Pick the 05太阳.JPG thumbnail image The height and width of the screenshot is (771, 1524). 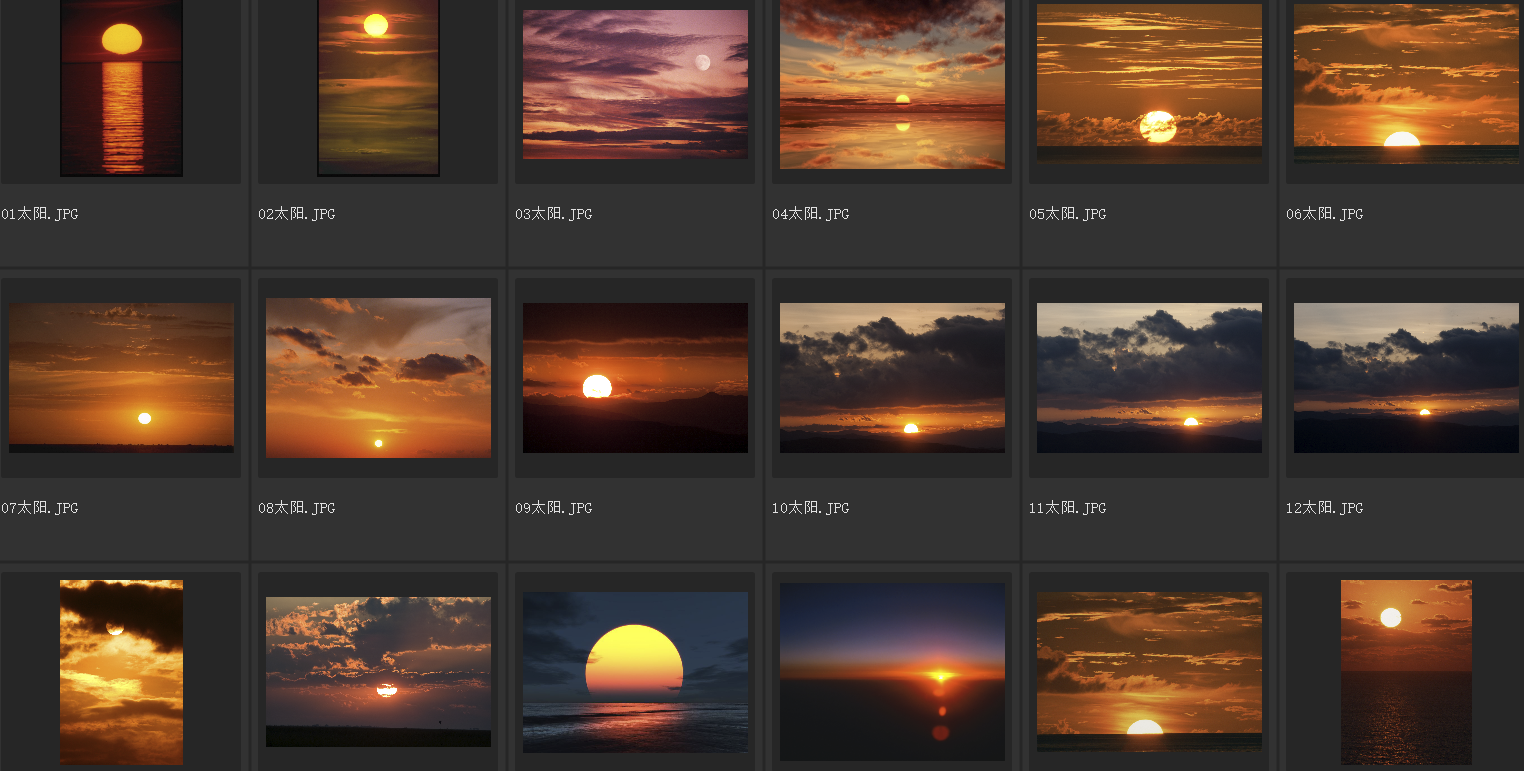(x=1149, y=82)
